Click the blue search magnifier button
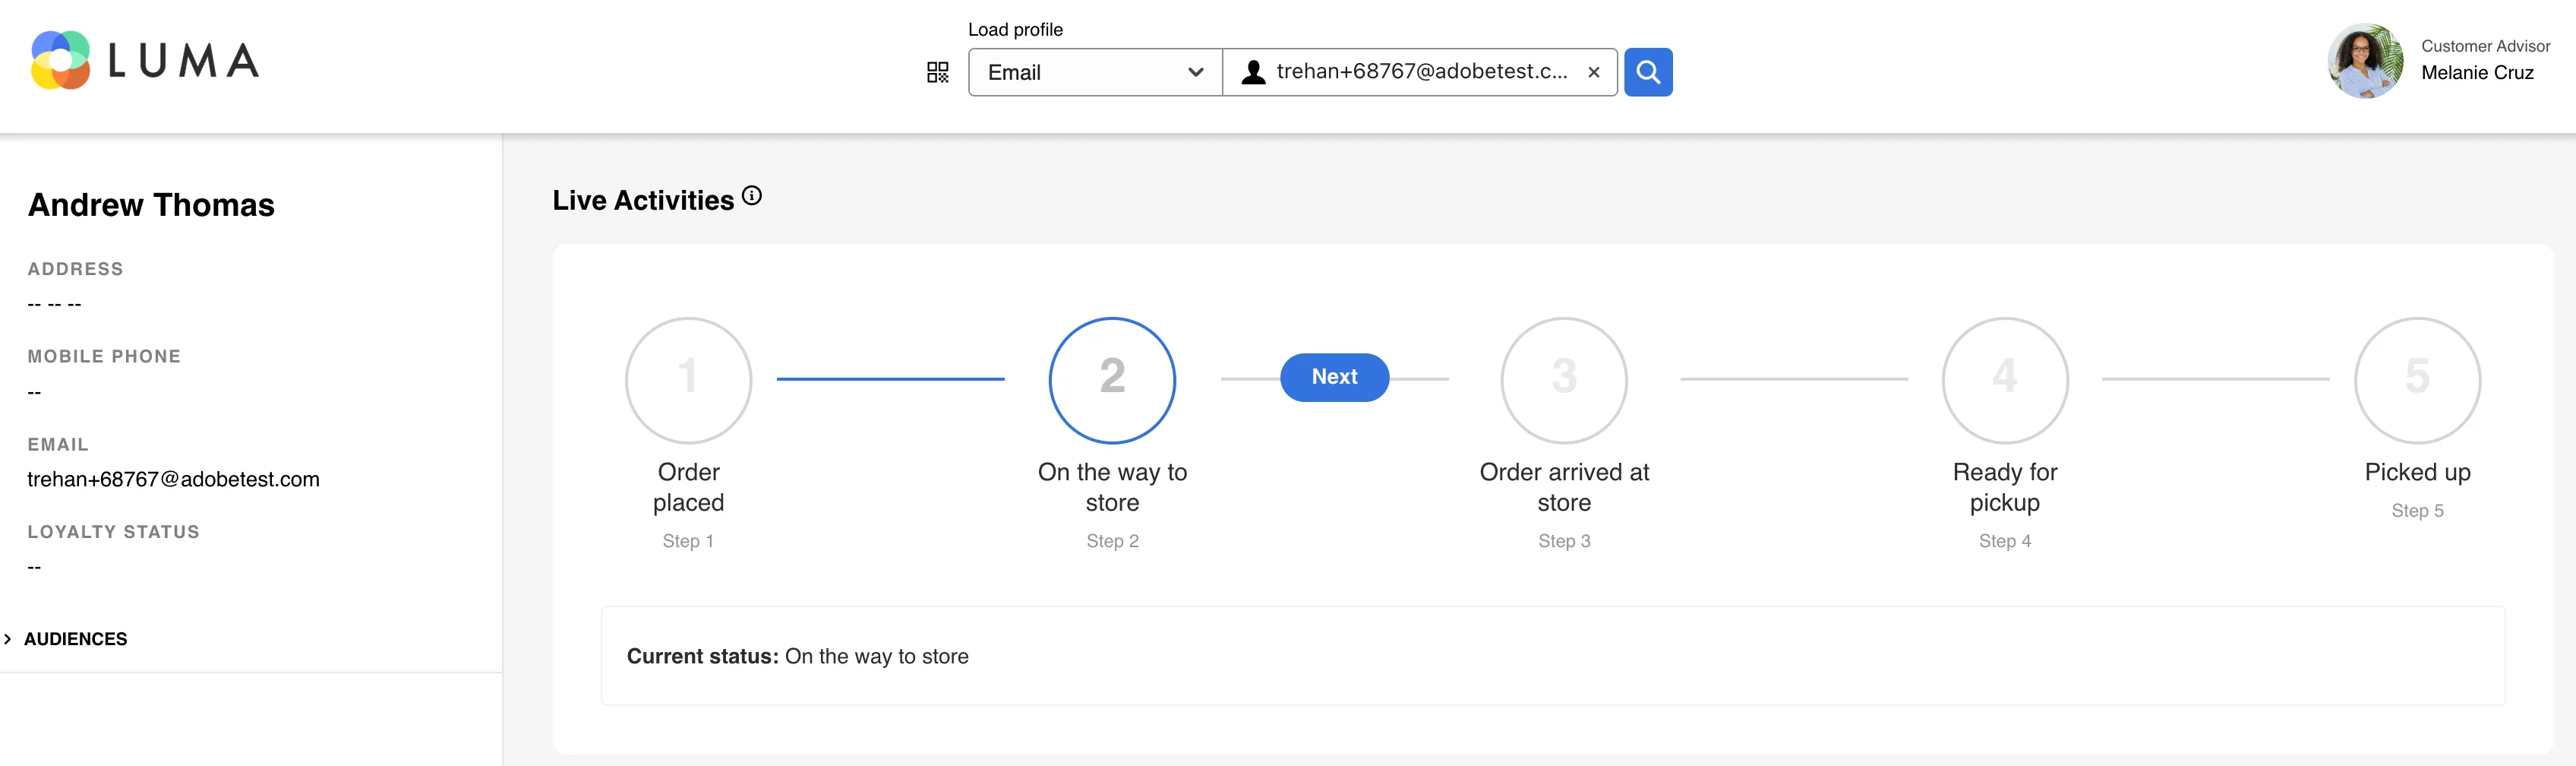The height and width of the screenshot is (766, 2576). [x=1647, y=72]
